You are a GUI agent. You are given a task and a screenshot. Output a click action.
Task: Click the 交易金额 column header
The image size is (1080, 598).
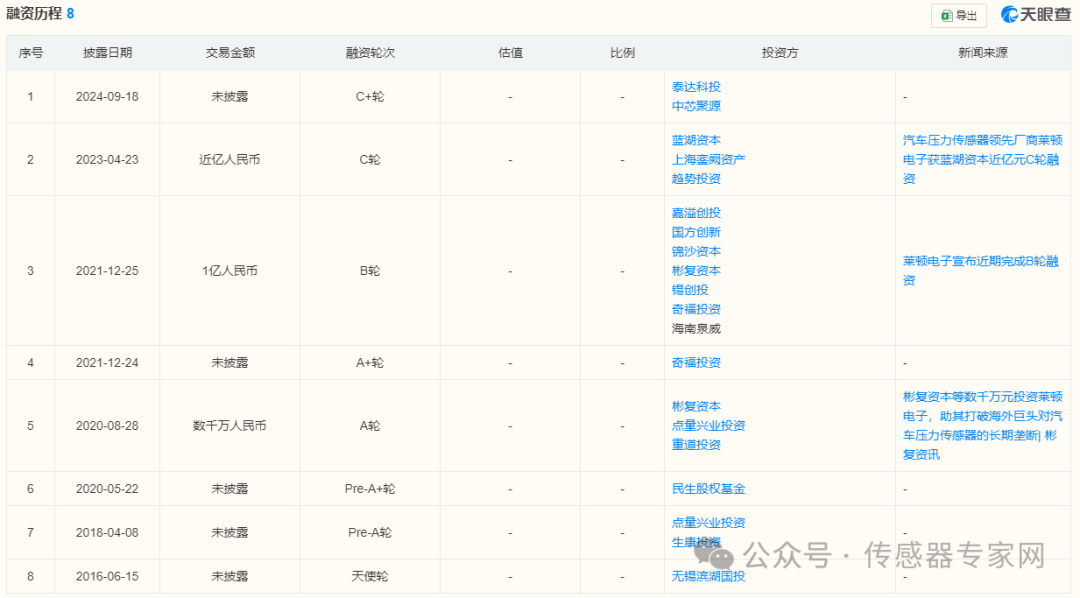(230, 53)
